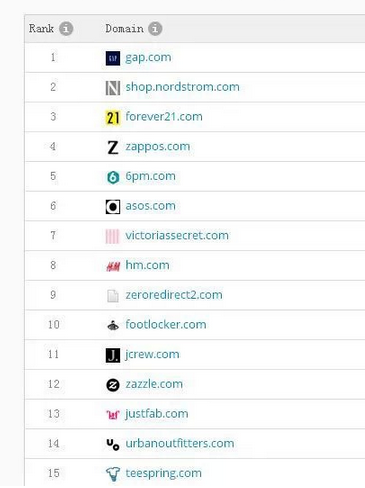This screenshot has height=488, width=365.
Task: Follow the footlocker.com link
Action: (166, 325)
